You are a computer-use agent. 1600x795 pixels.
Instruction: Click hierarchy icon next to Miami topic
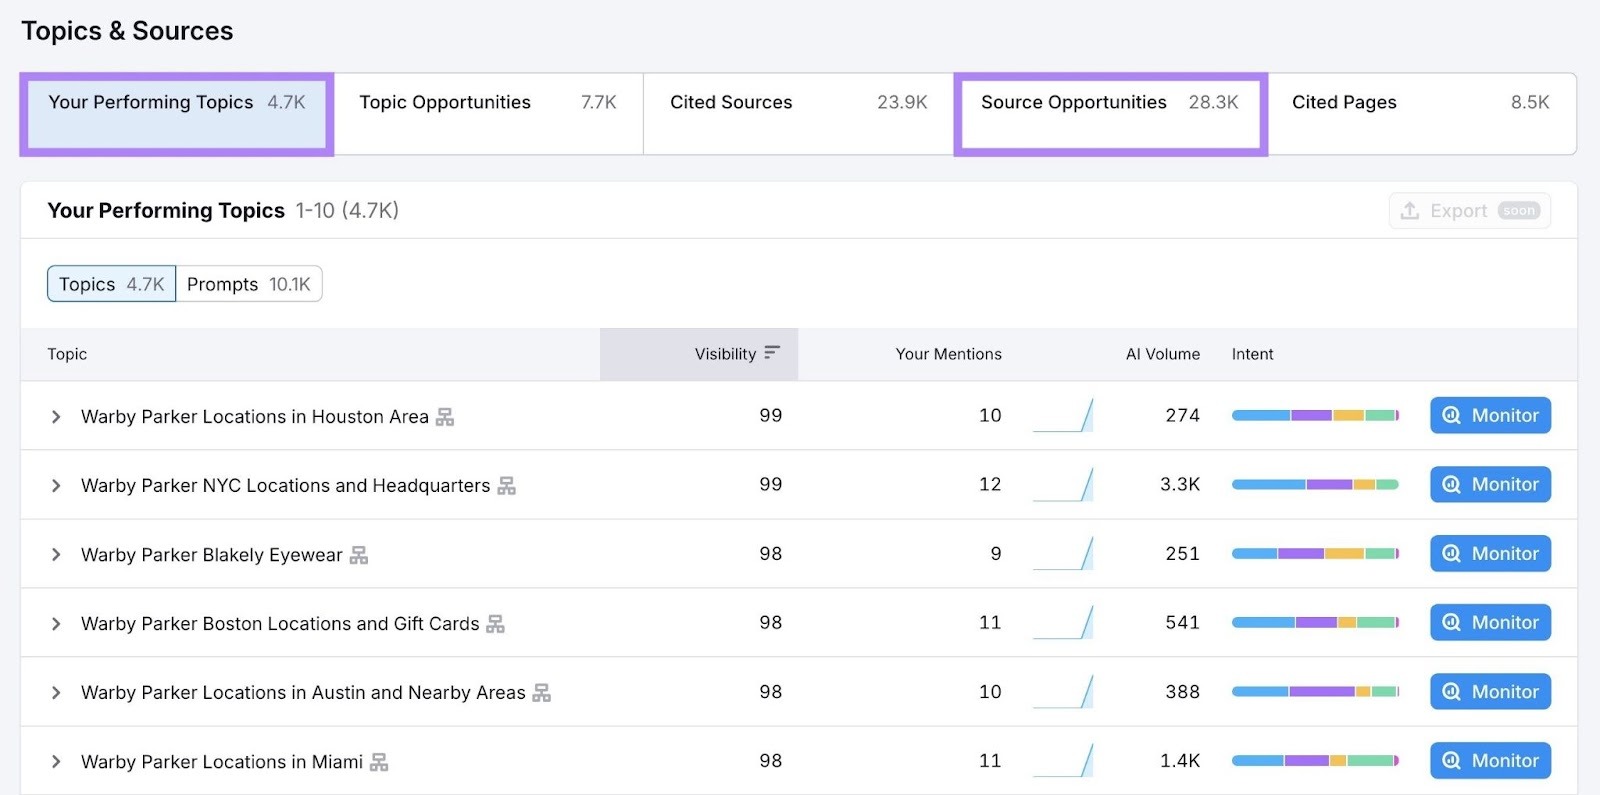pos(379,762)
